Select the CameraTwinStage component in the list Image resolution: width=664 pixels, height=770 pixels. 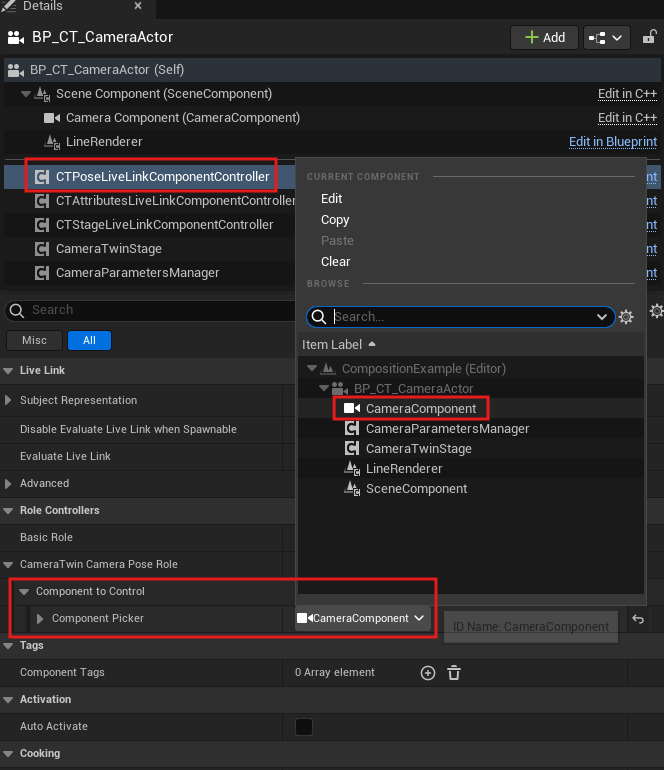pos(108,249)
